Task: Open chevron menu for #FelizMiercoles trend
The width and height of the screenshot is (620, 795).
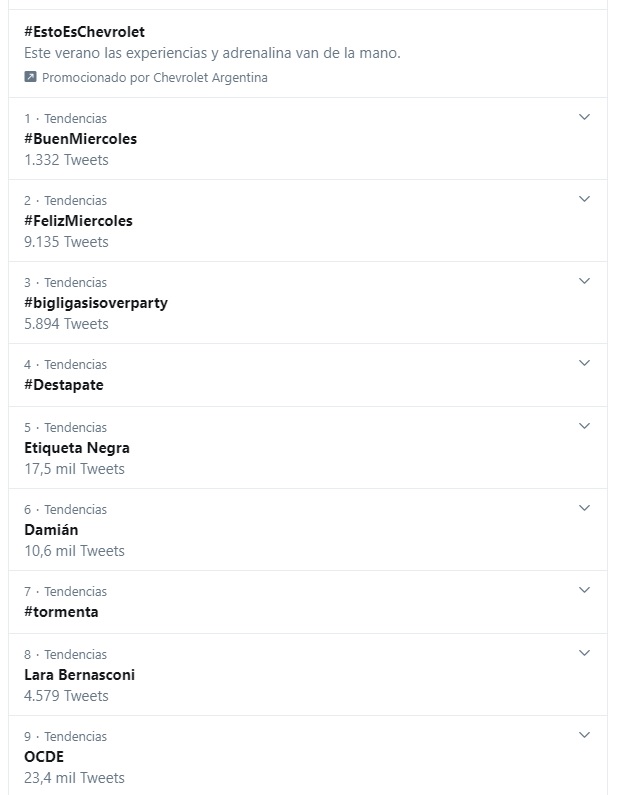Action: 585,200
